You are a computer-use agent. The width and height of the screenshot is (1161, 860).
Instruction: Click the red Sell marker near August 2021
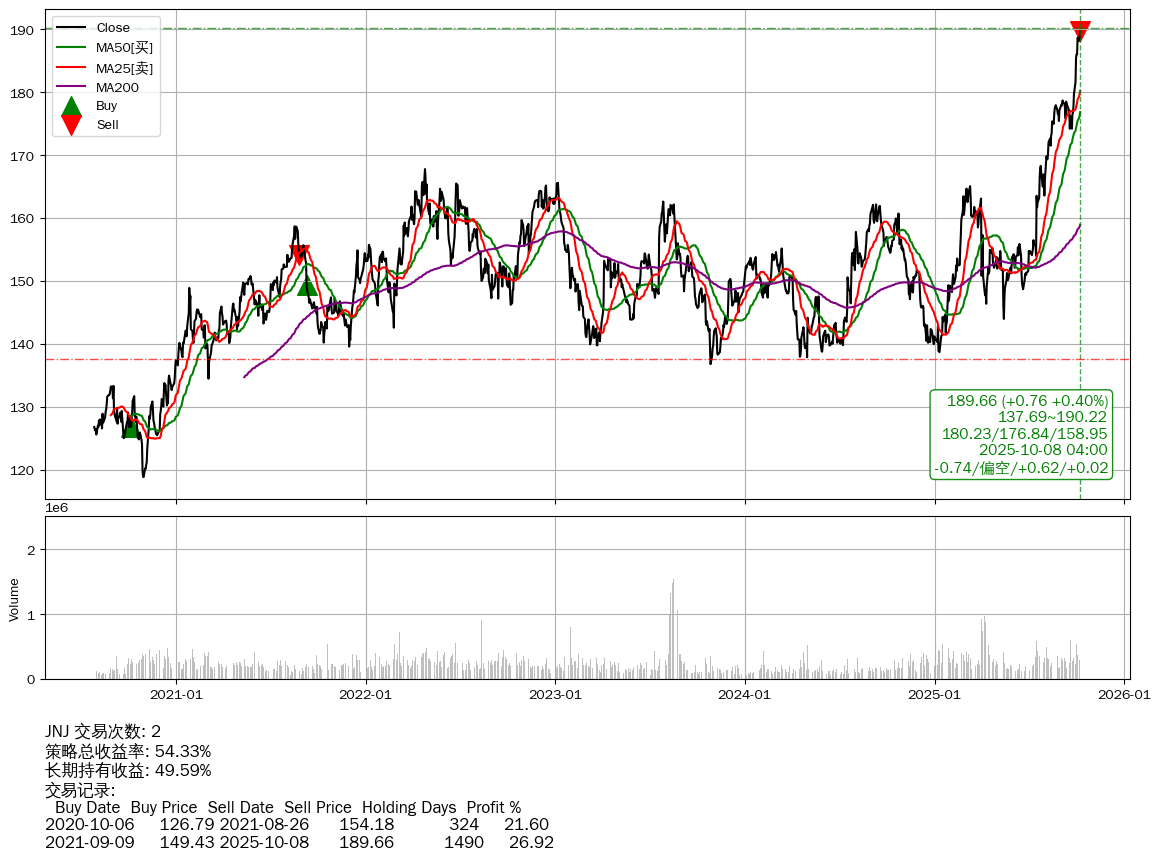(299, 254)
